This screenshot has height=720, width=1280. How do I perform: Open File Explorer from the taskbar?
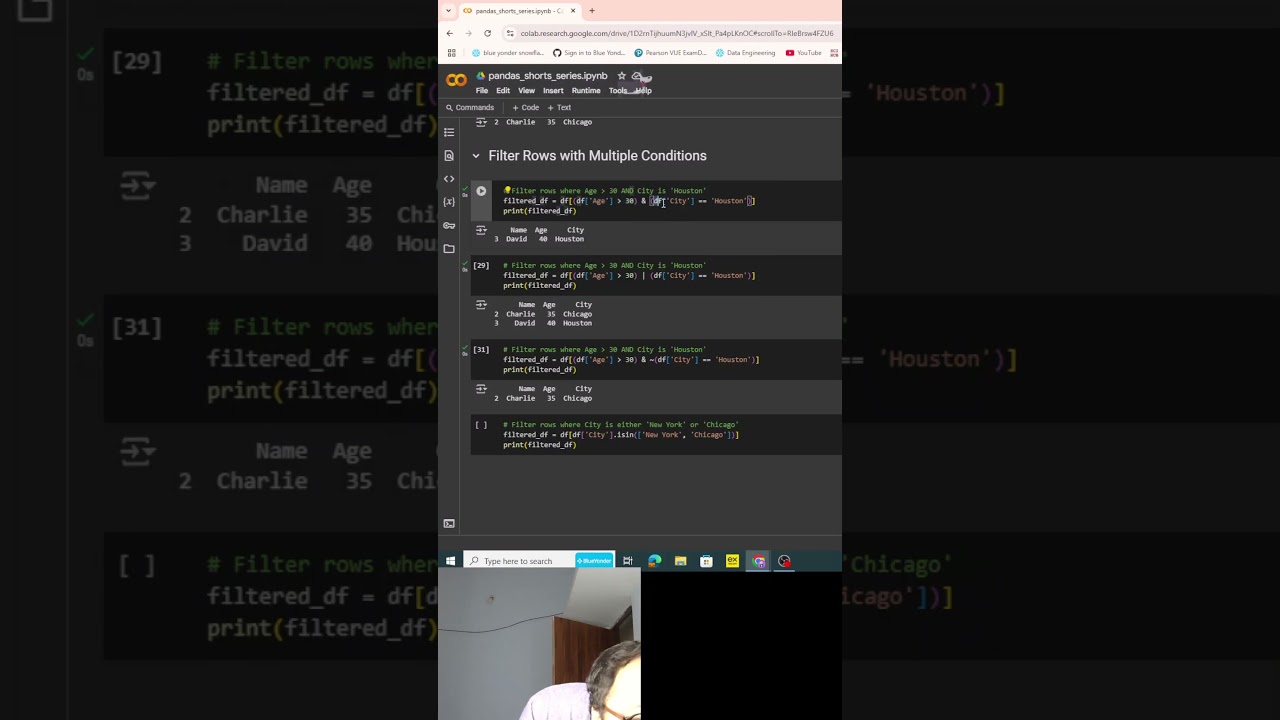[x=680, y=561]
